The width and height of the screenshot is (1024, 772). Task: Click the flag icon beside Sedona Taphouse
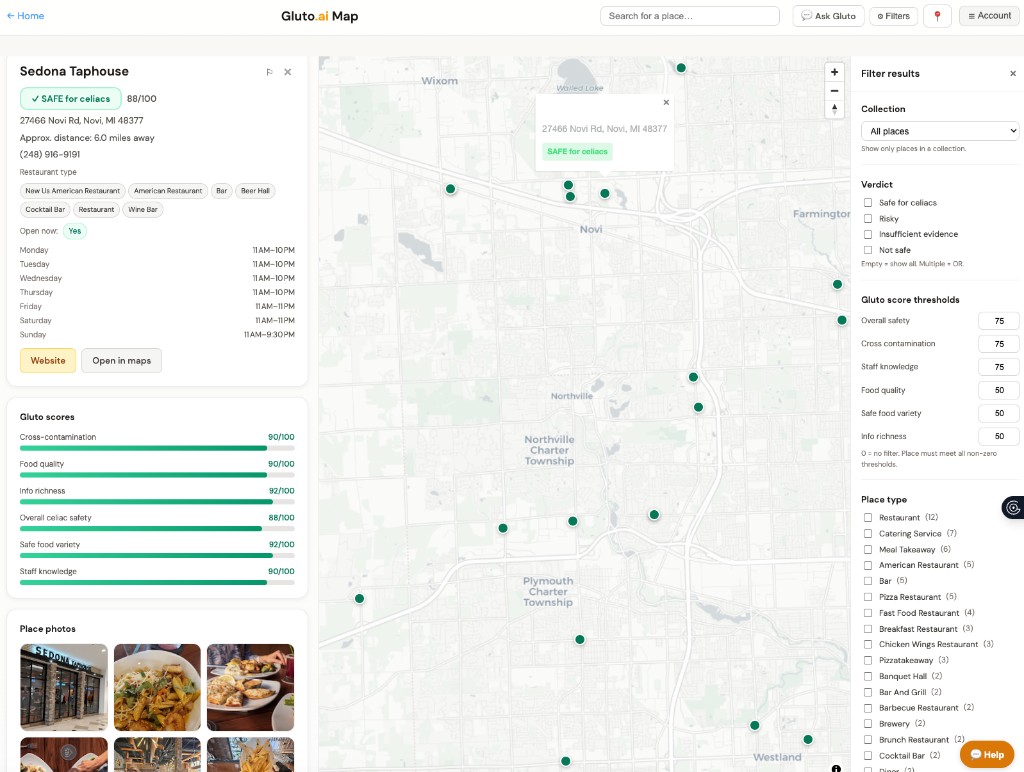269,72
